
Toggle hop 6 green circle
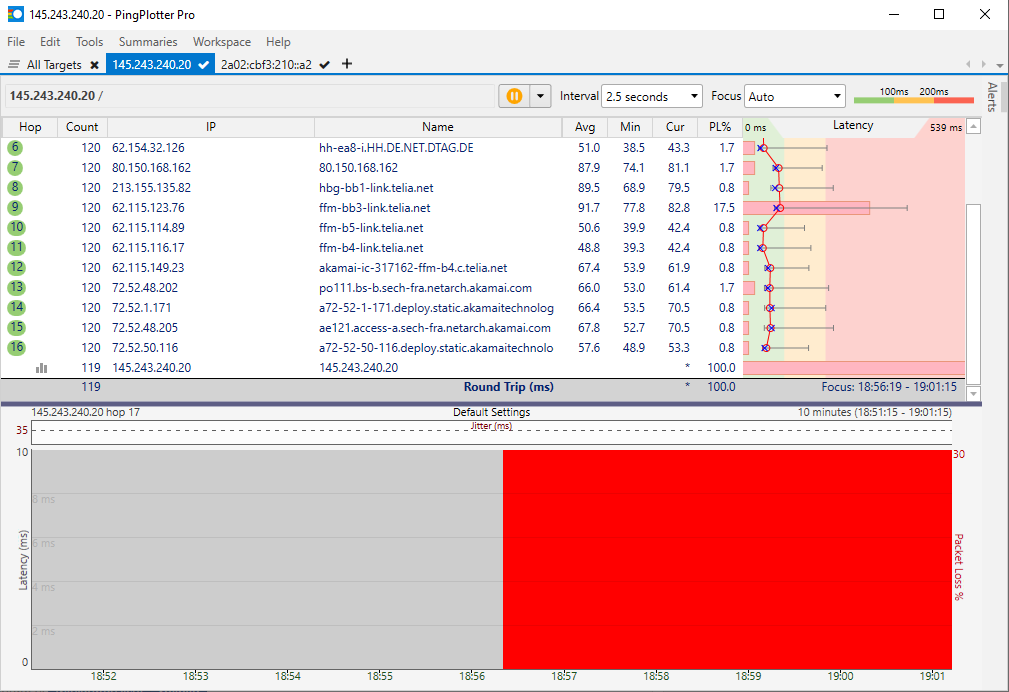click(15, 147)
